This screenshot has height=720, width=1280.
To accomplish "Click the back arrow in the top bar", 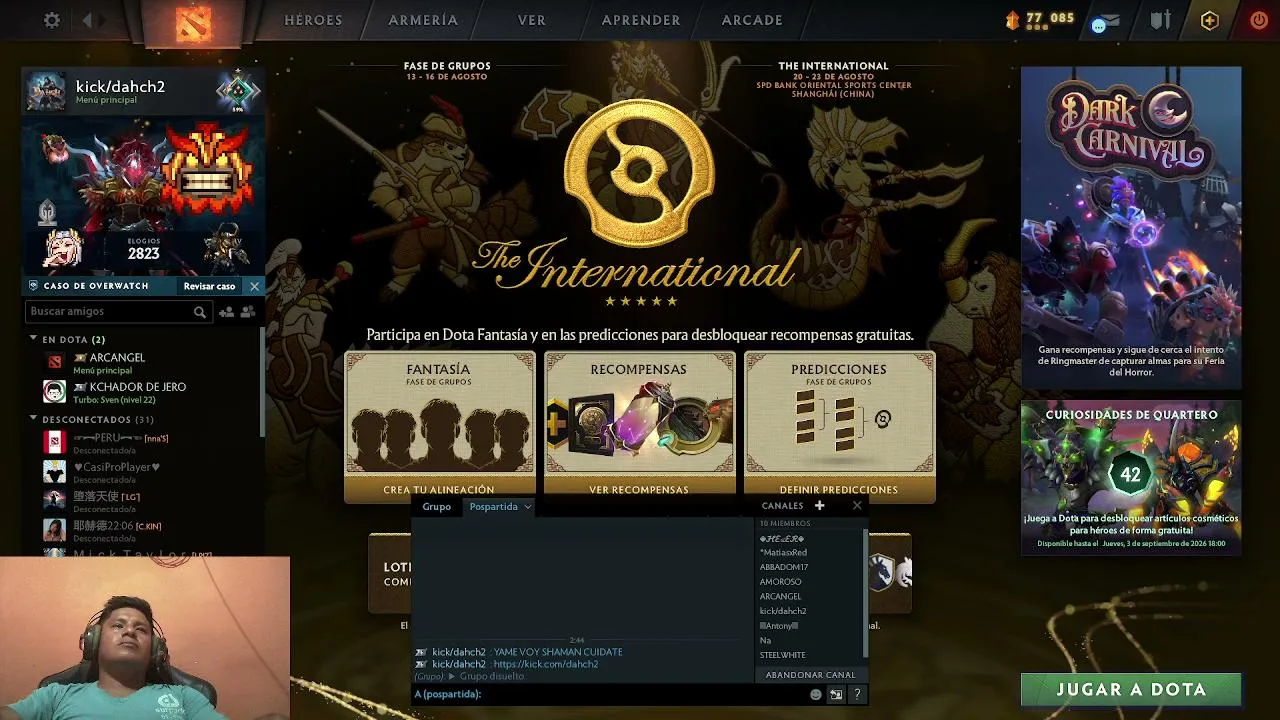I will point(87,20).
